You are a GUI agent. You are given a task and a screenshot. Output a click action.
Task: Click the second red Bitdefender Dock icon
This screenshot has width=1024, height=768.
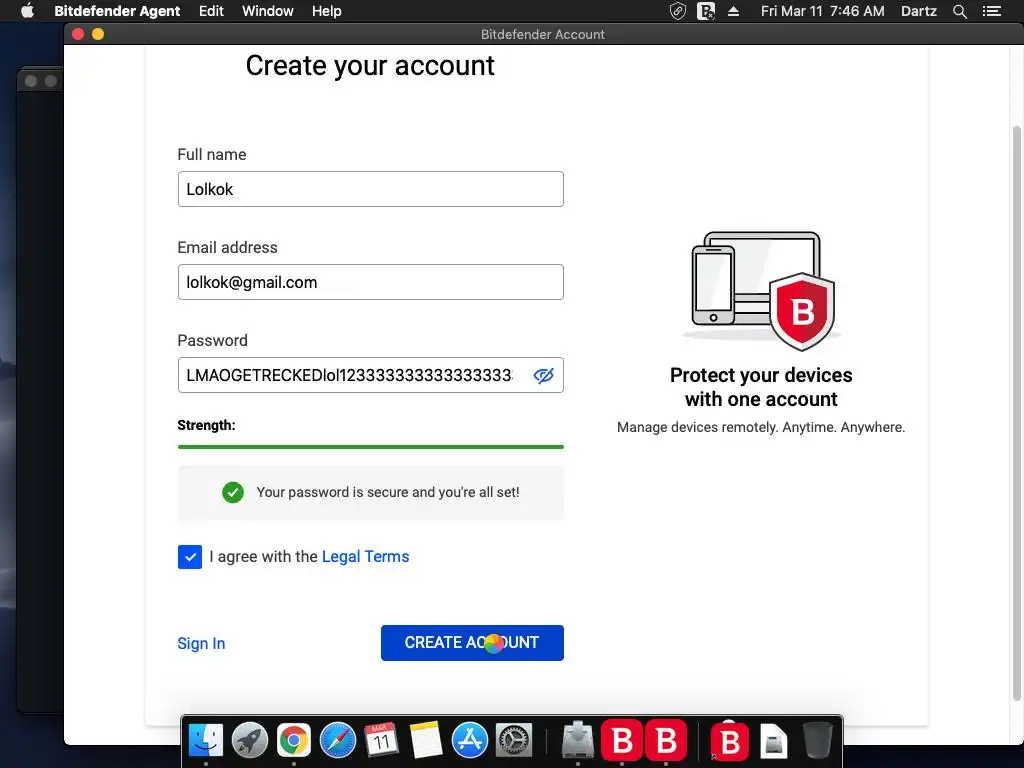click(665, 741)
